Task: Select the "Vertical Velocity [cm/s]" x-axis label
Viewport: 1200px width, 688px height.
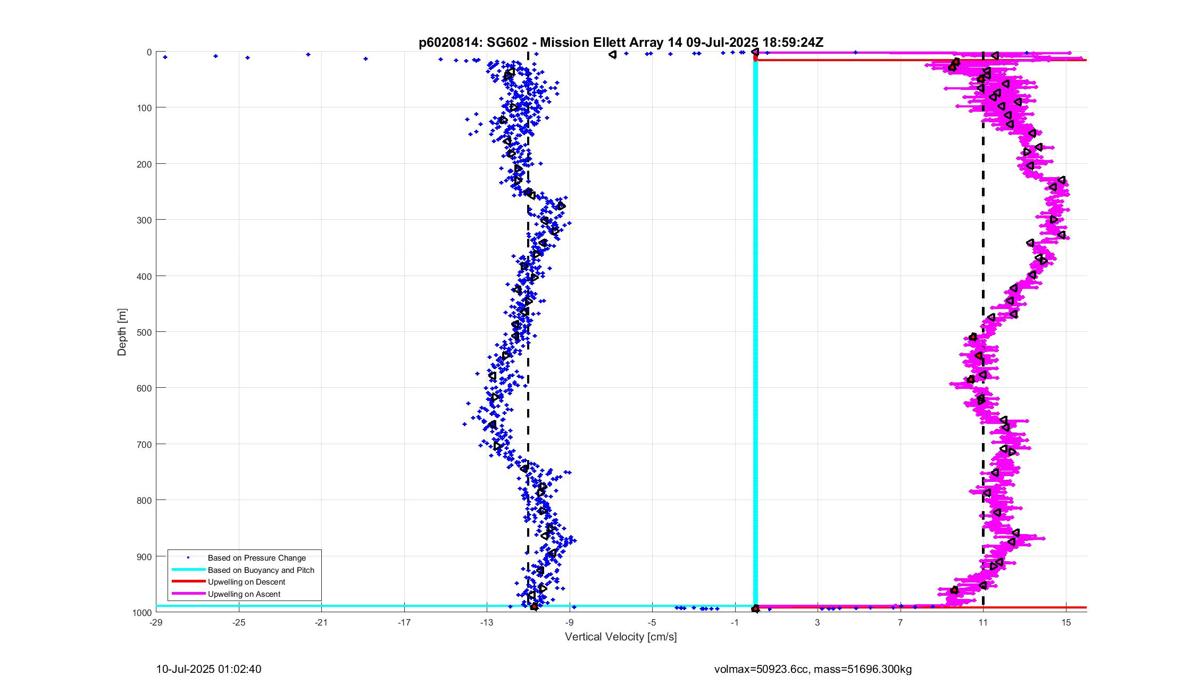Action: [x=621, y=636]
